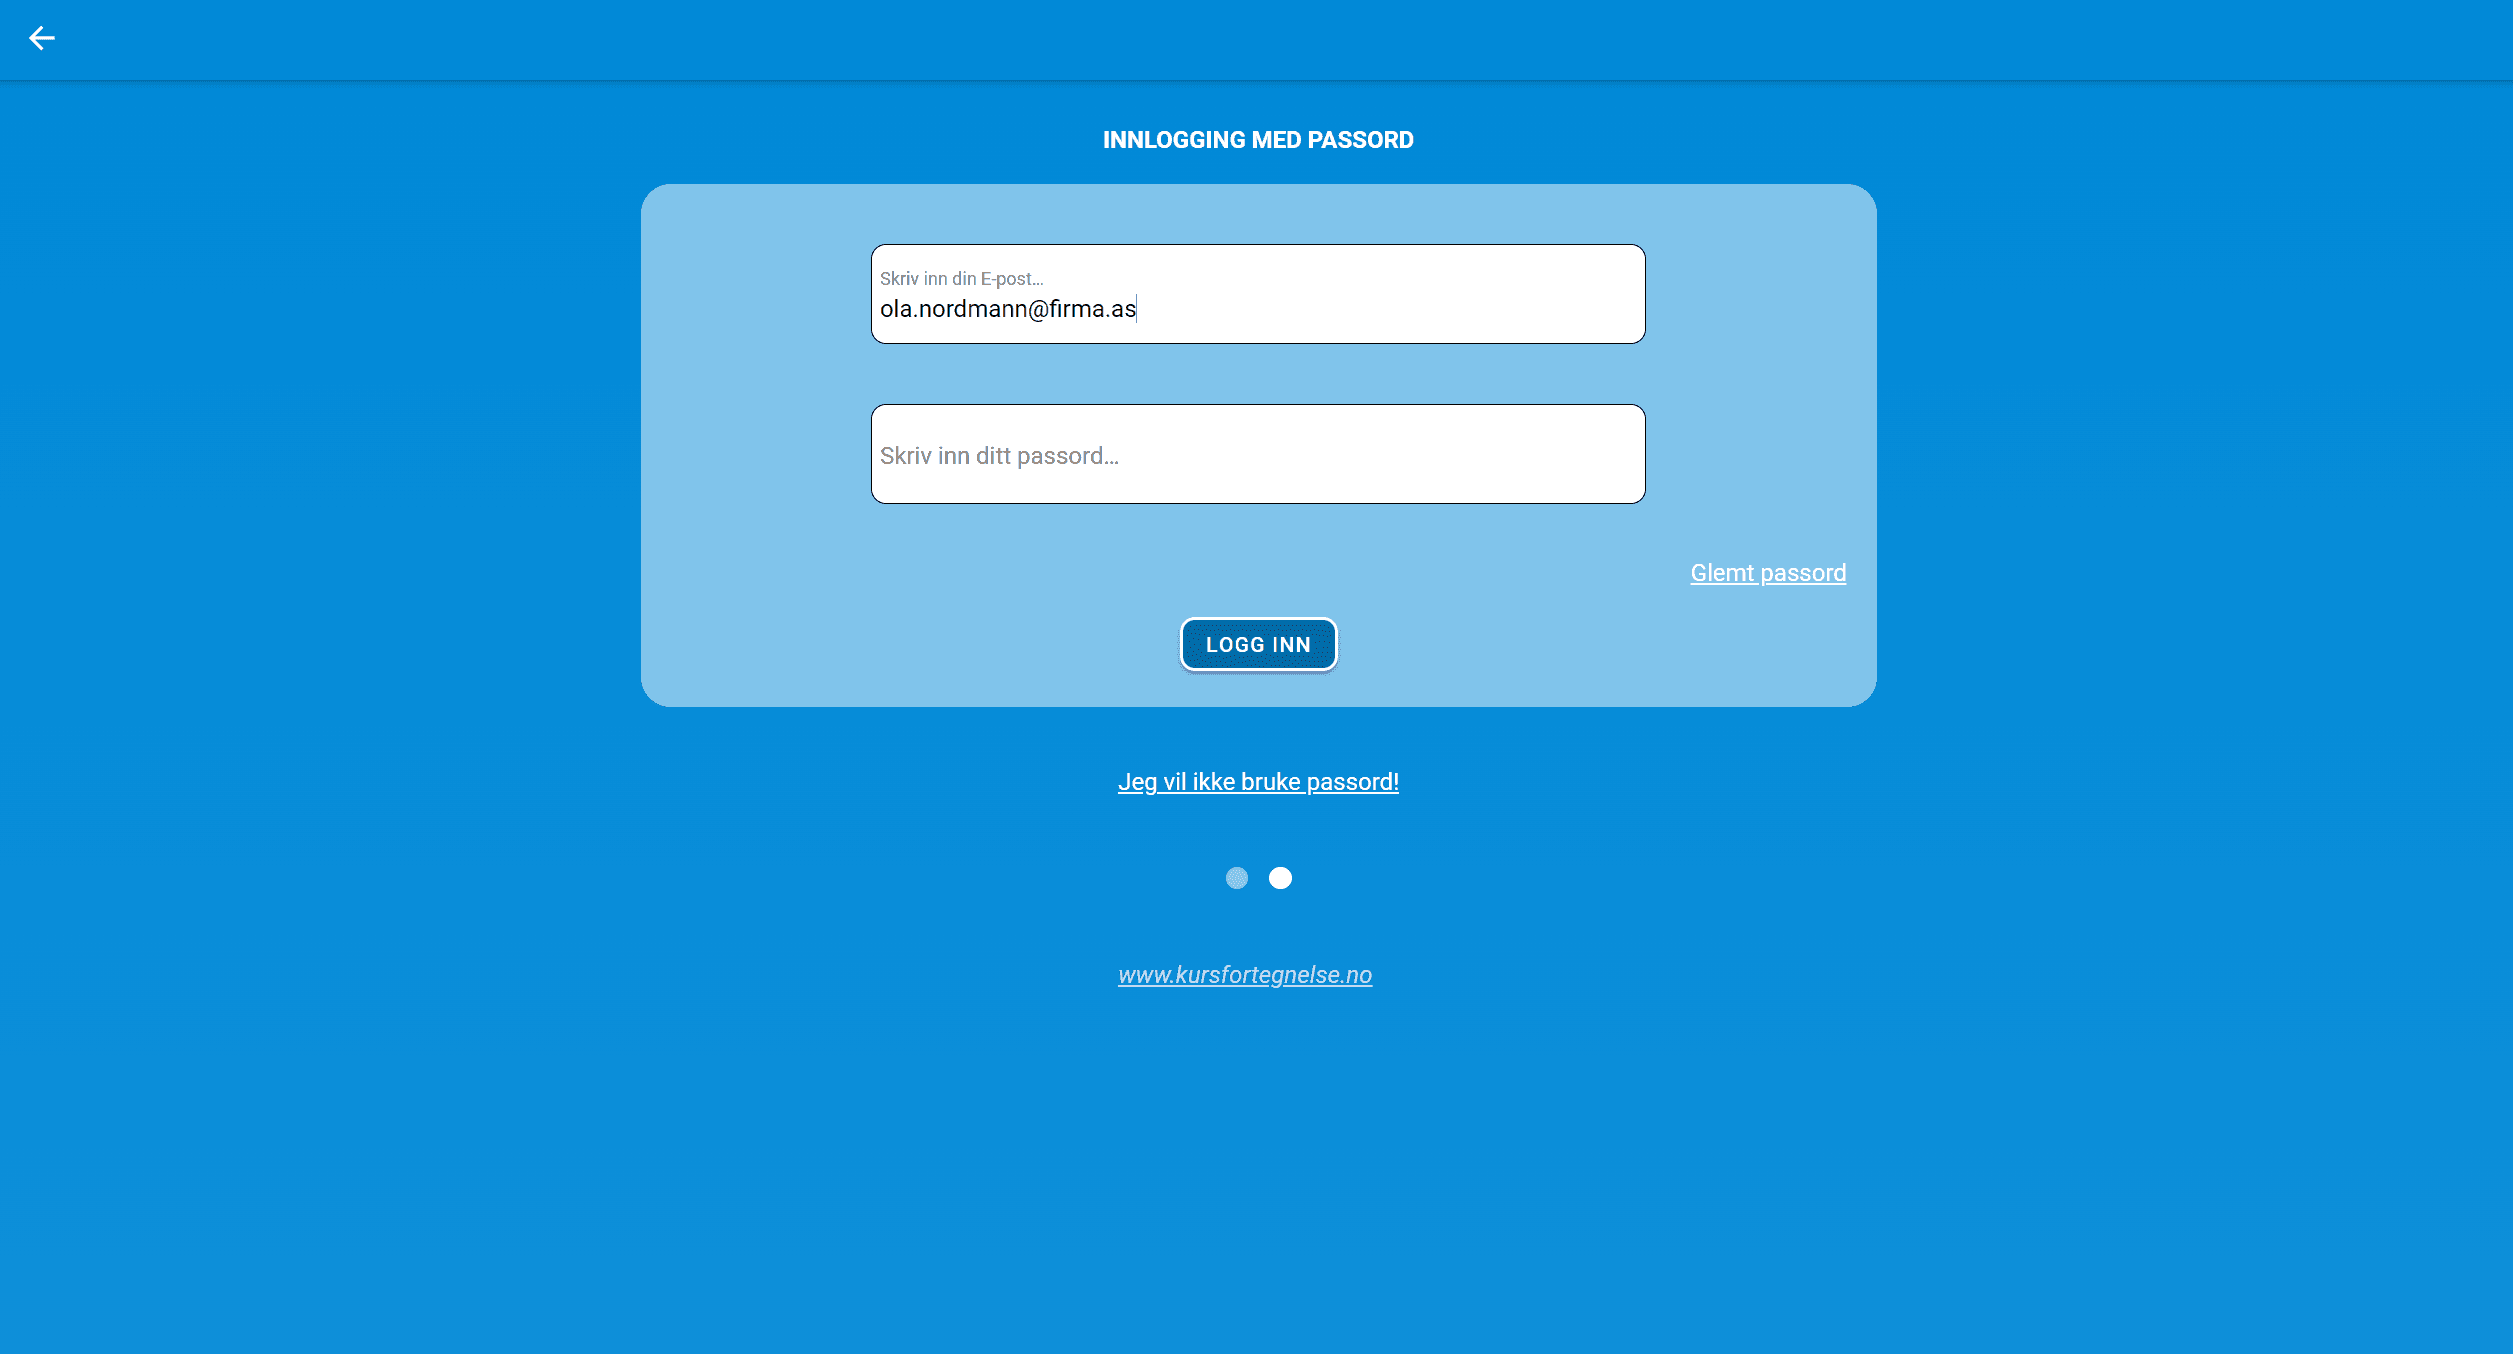Click the INNLOGGING MED PASSORD heading area
This screenshot has height=1354, width=2513.
[1256, 140]
